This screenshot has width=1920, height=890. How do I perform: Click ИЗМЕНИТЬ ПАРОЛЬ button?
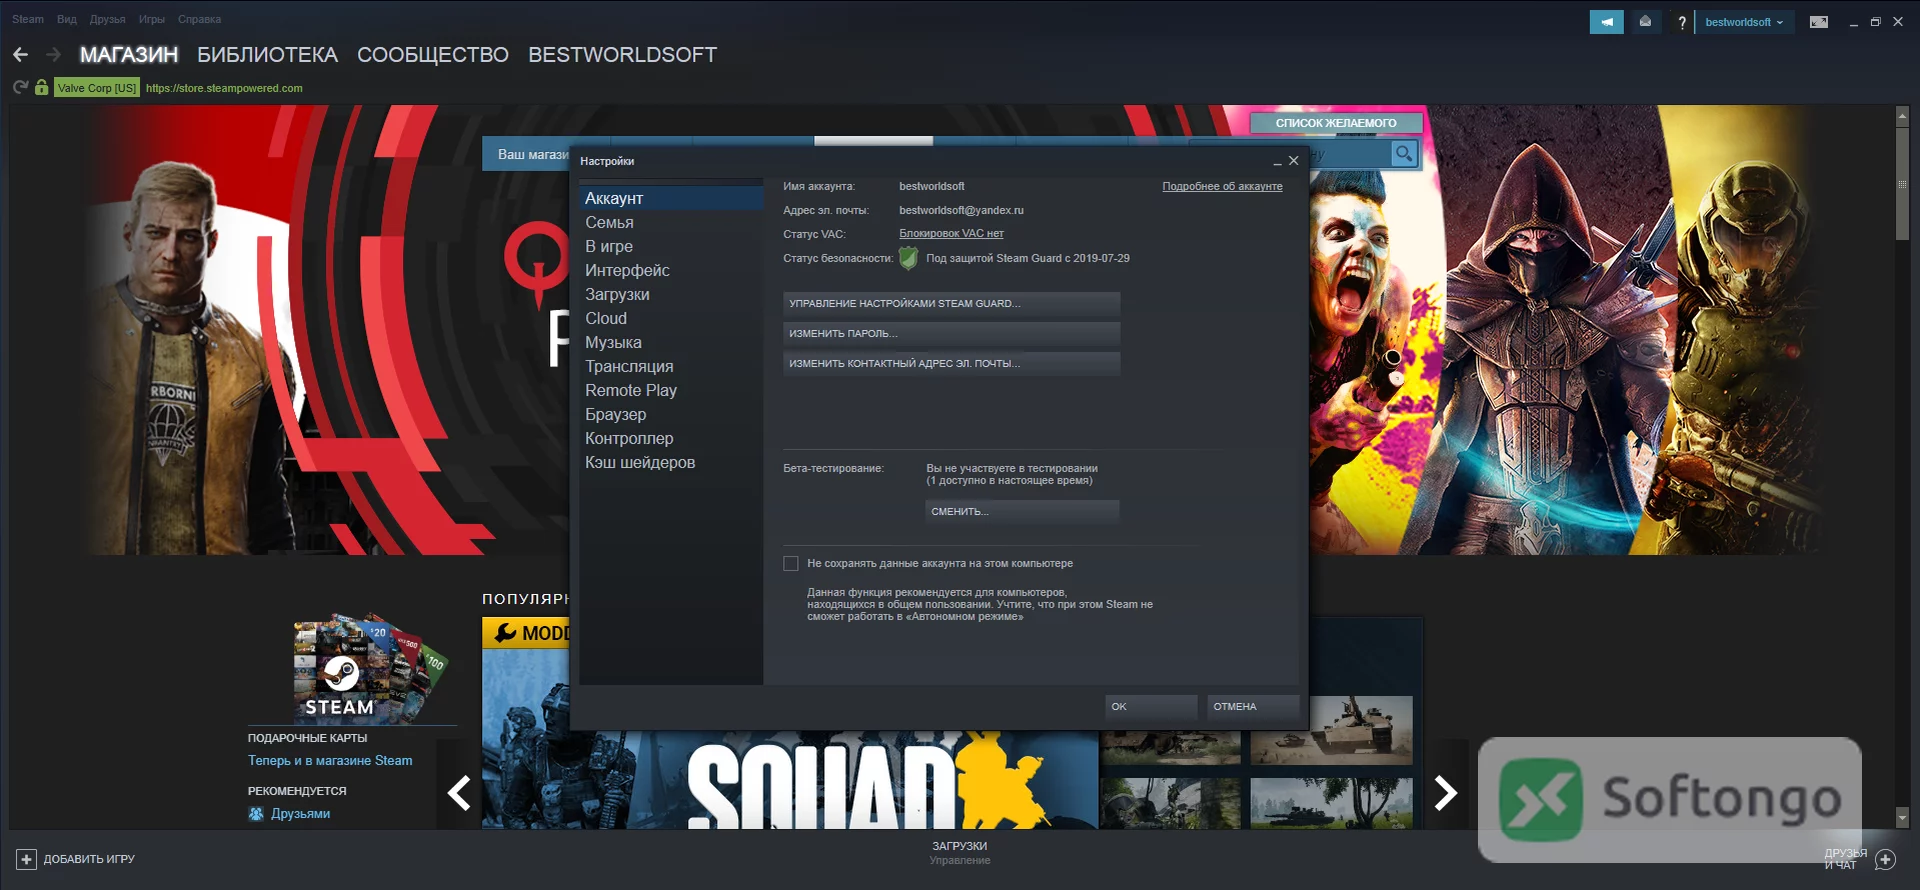(951, 334)
